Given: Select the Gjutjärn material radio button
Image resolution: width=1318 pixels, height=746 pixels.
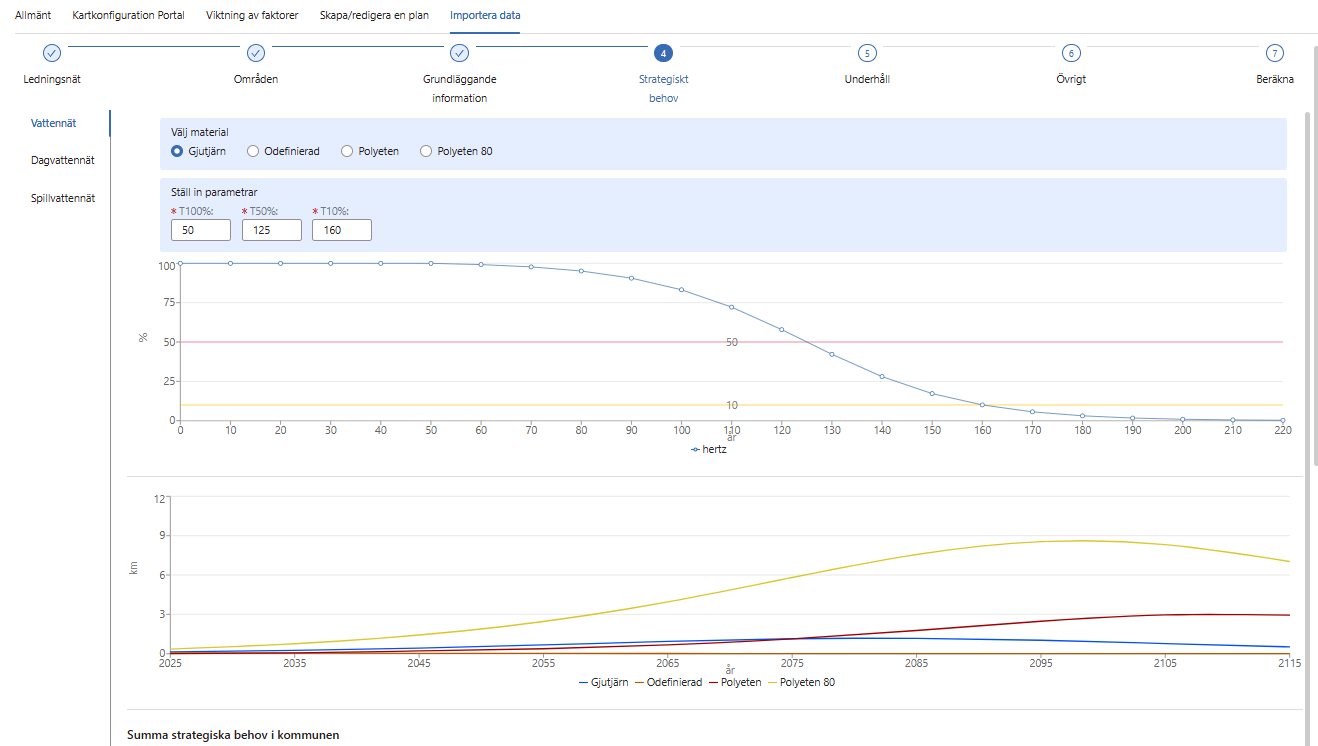Looking at the screenshot, I should click(177, 151).
